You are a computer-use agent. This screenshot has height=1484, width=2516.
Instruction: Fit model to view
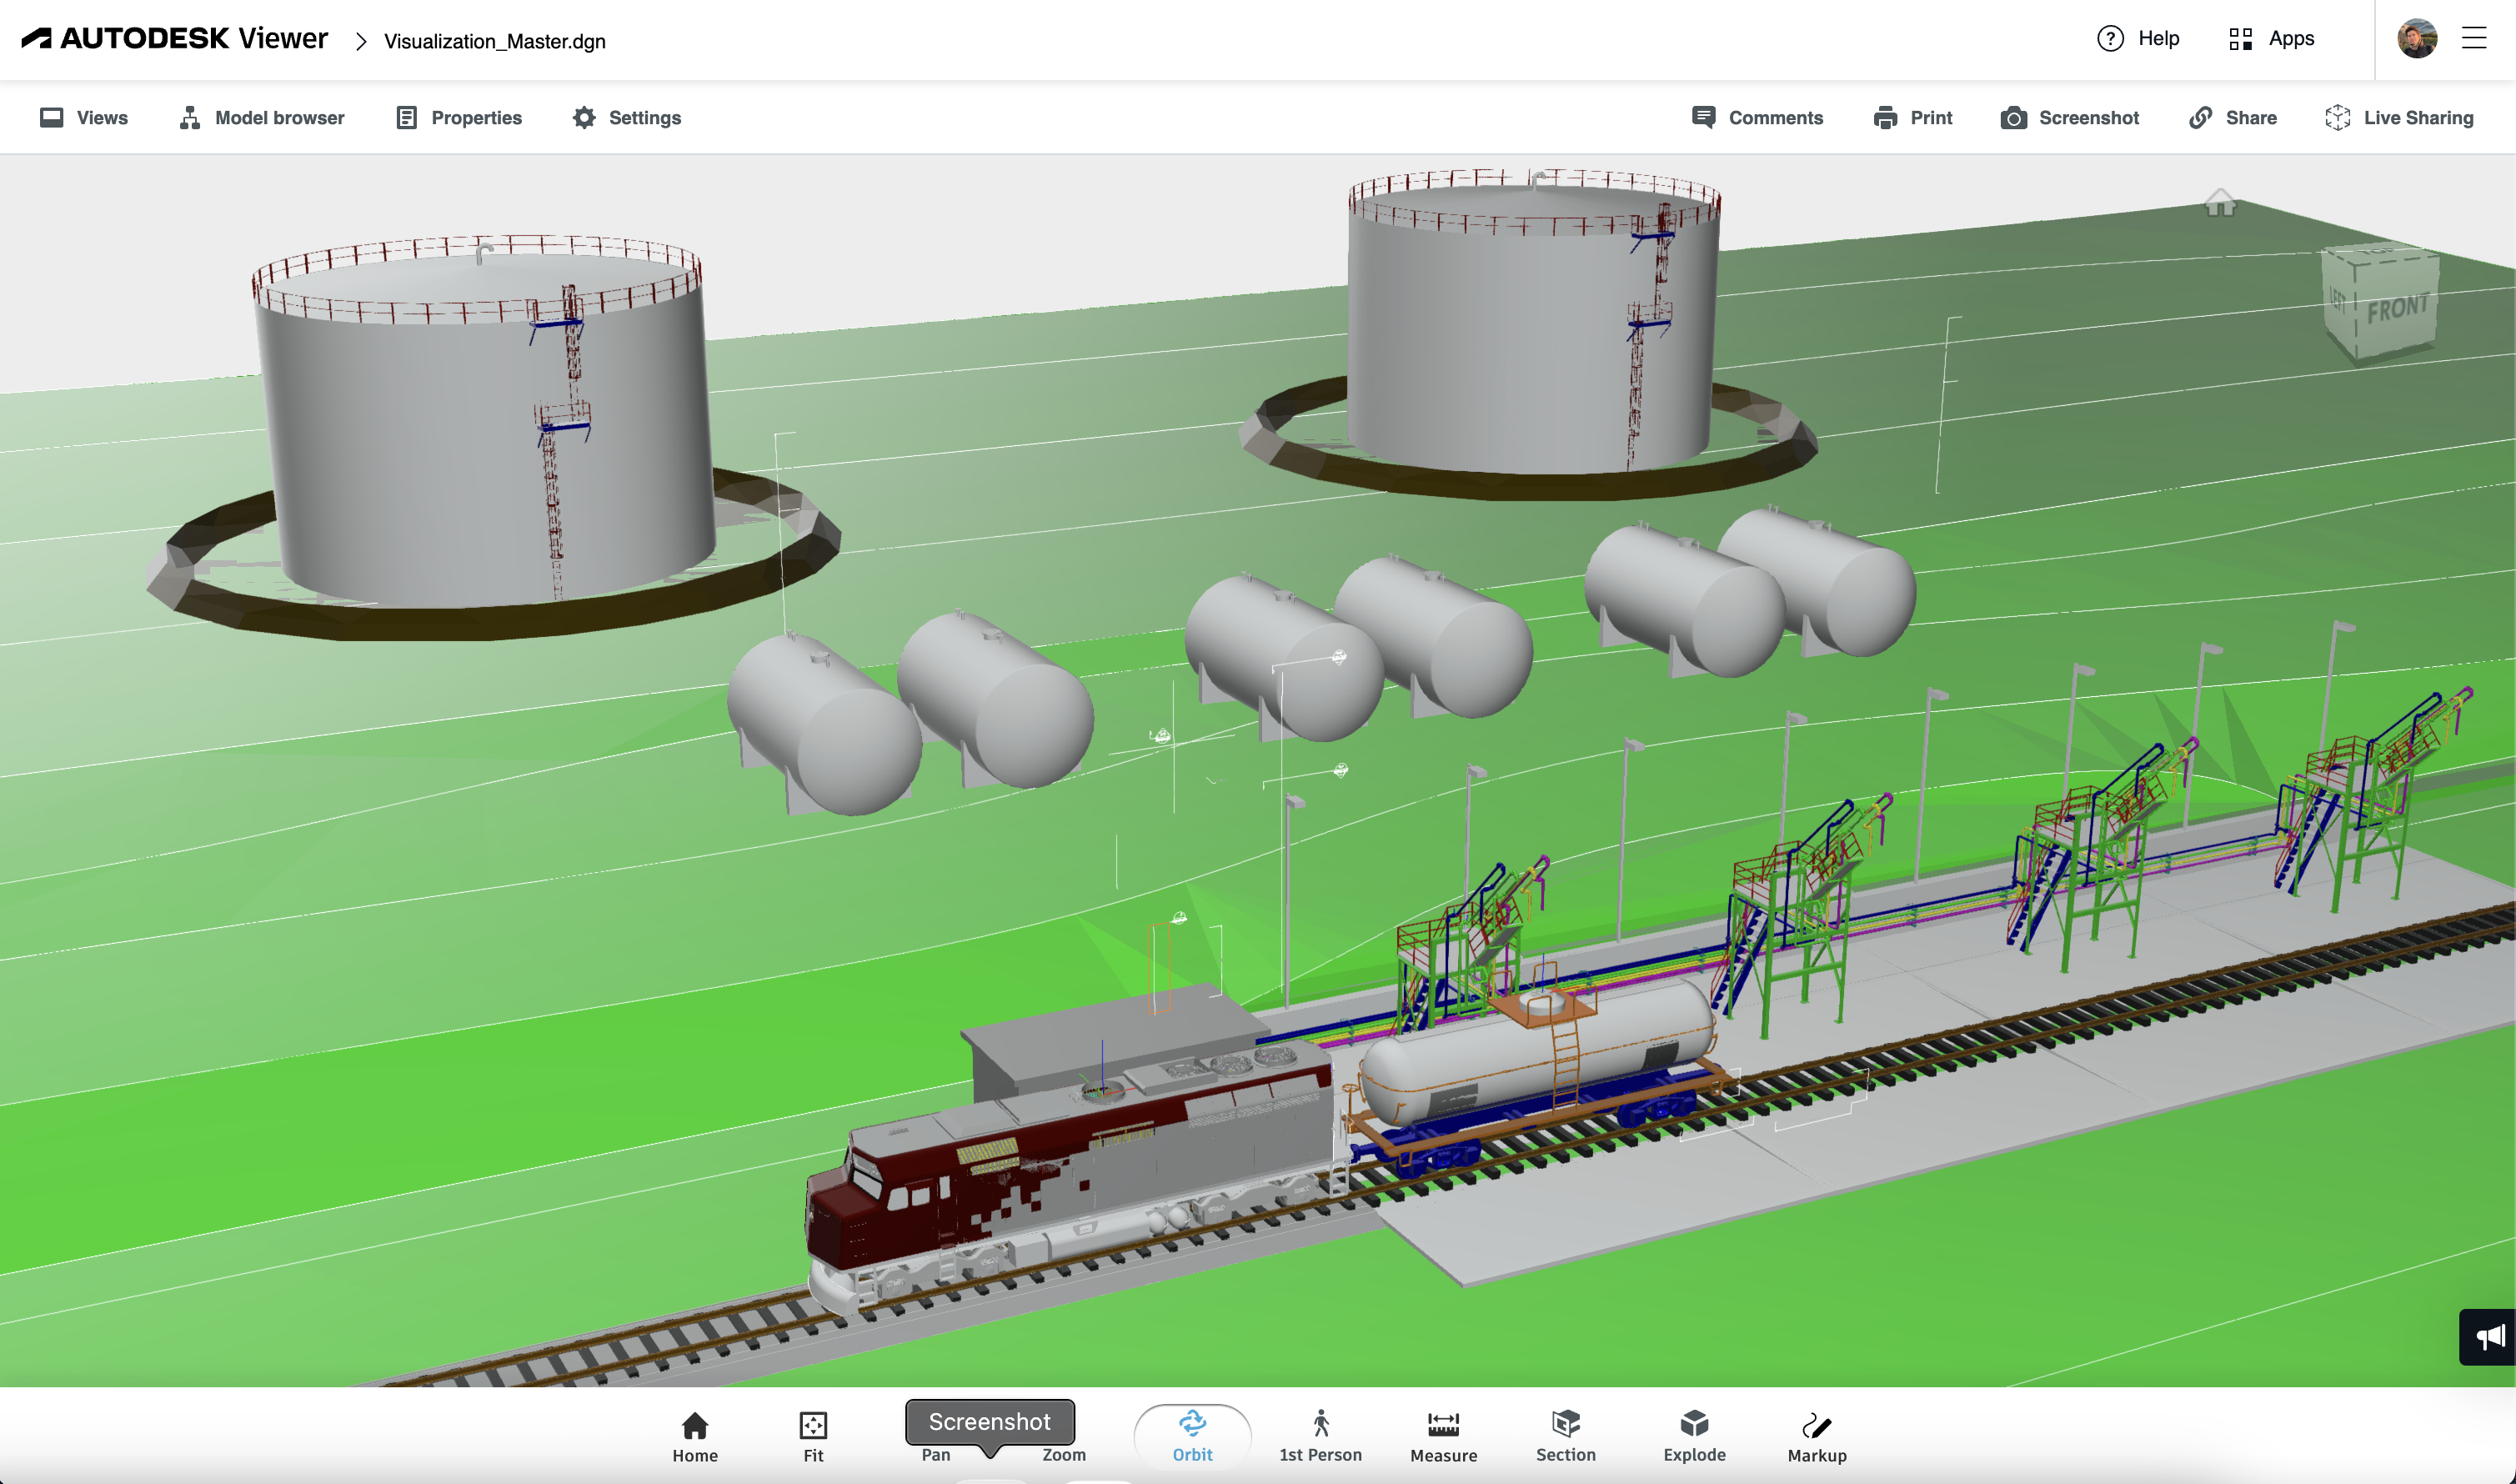pos(813,1437)
